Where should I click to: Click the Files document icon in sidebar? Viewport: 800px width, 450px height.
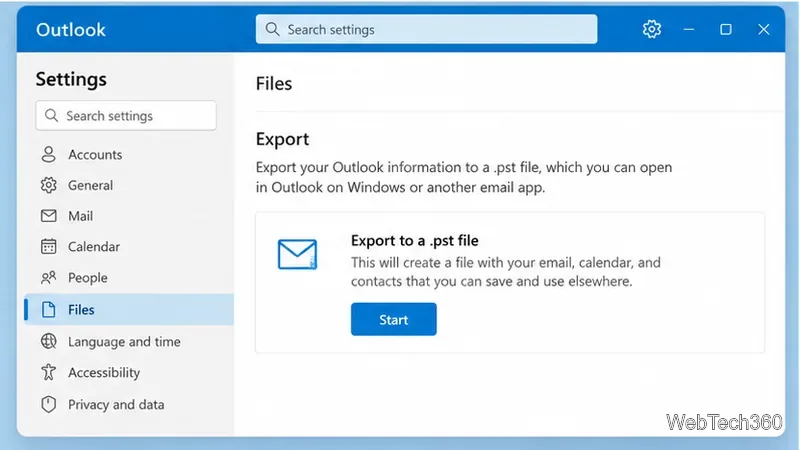[48, 309]
